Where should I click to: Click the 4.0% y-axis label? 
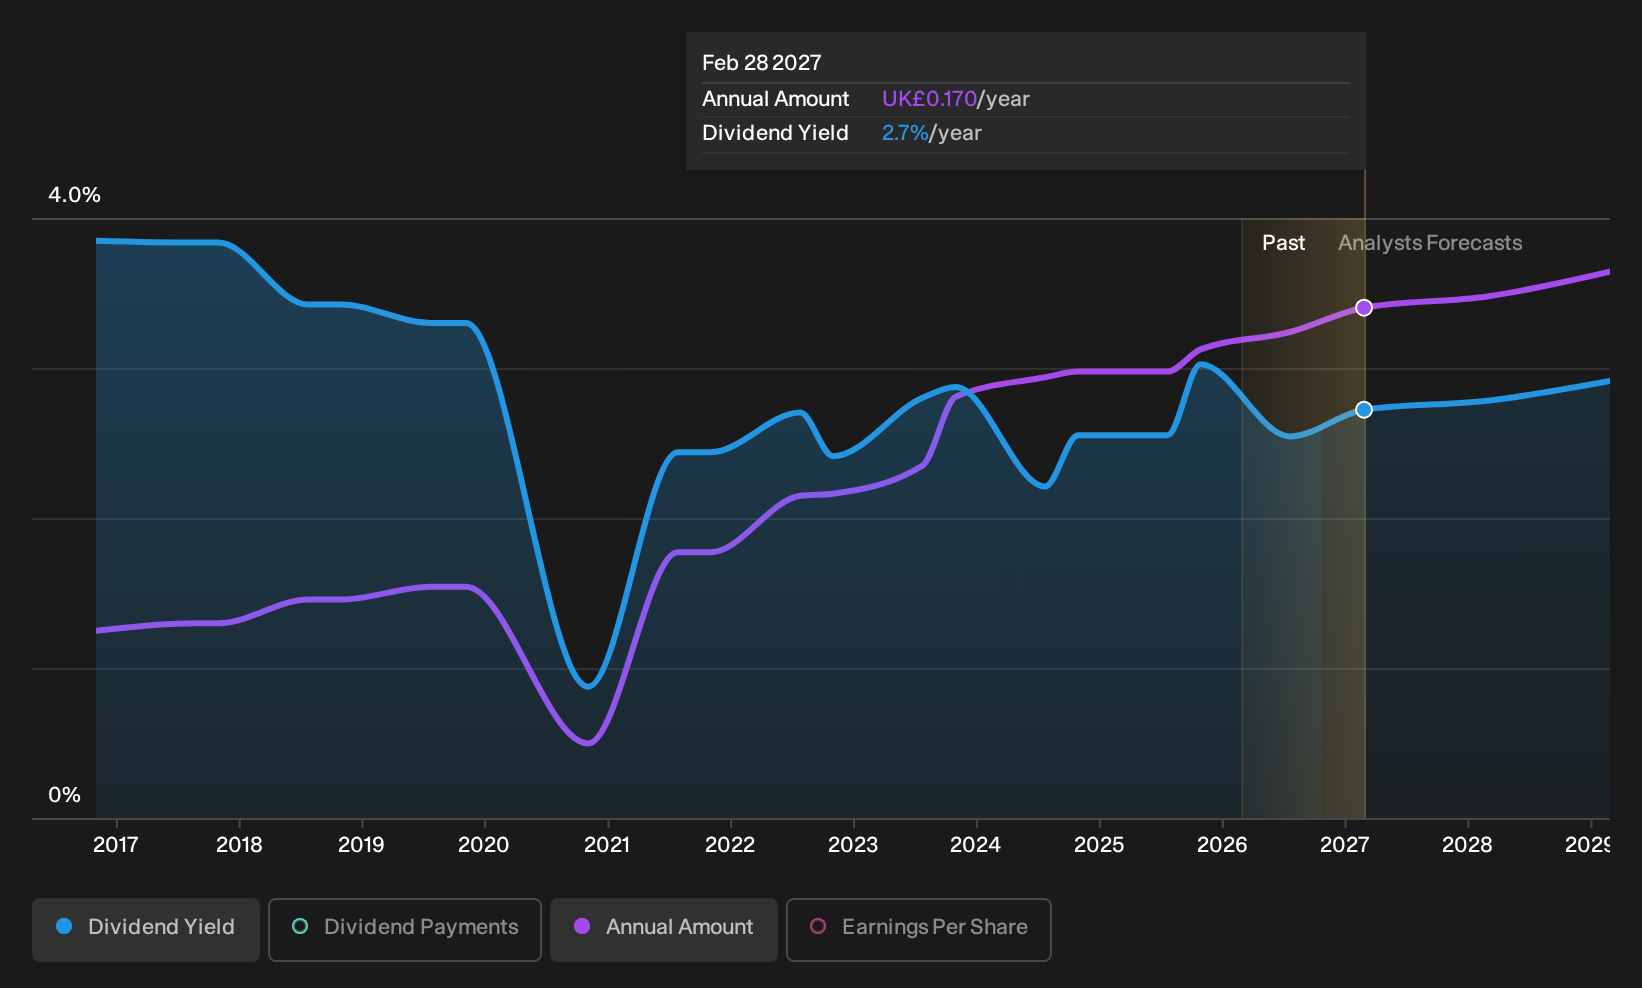click(75, 195)
